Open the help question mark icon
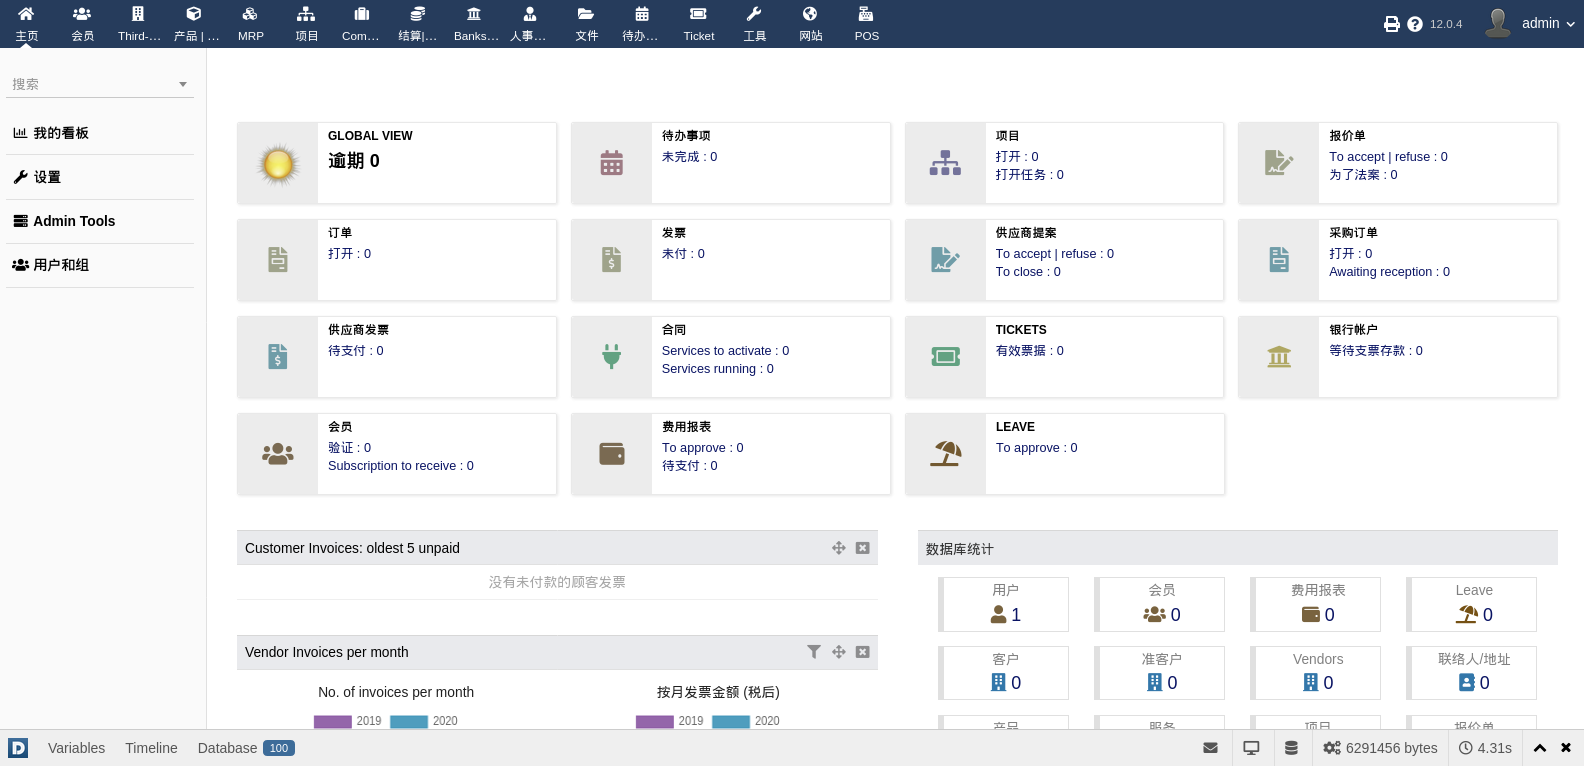 [x=1414, y=24]
